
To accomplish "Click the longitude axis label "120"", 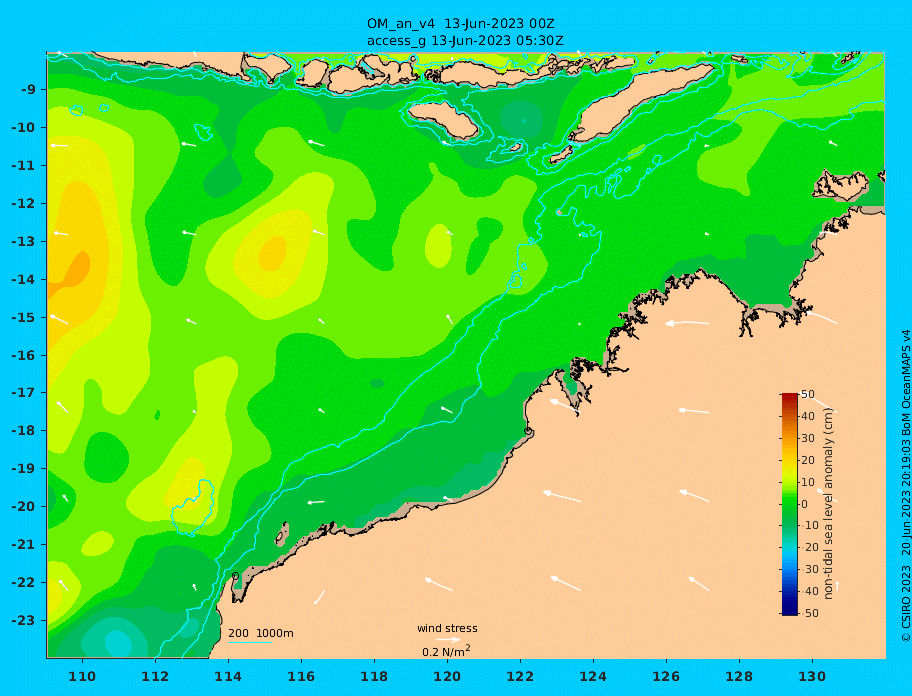I will point(447,676).
